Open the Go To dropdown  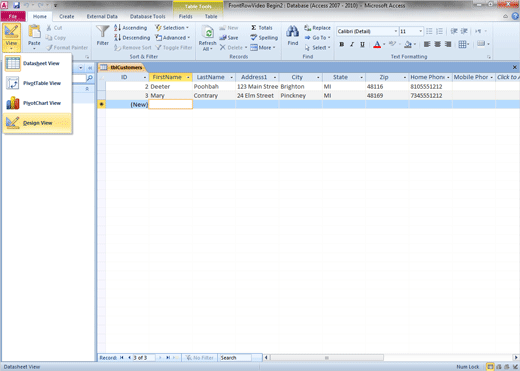click(x=317, y=38)
